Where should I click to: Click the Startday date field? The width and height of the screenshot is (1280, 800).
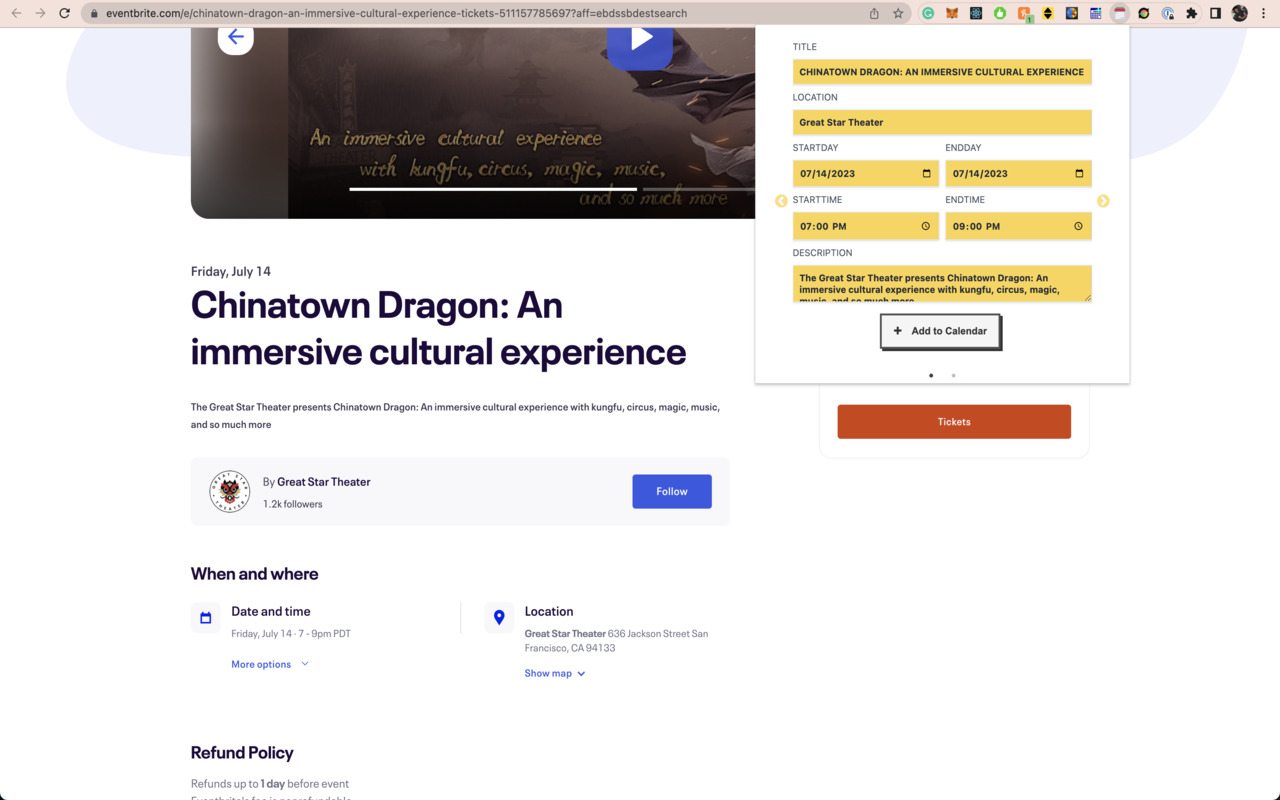point(866,173)
